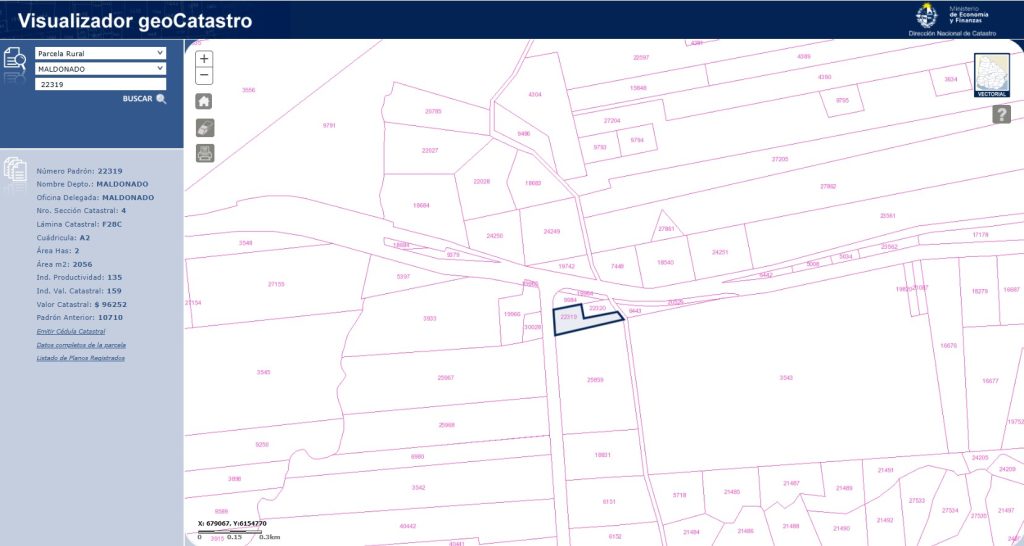Toggle the VECTORIAL basemap thumbnail
The image size is (1024, 546).
pyautogui.click(x=991, y=75)
